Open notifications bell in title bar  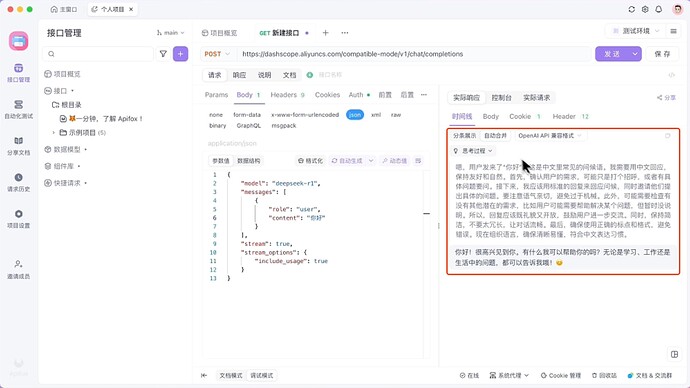659,9
